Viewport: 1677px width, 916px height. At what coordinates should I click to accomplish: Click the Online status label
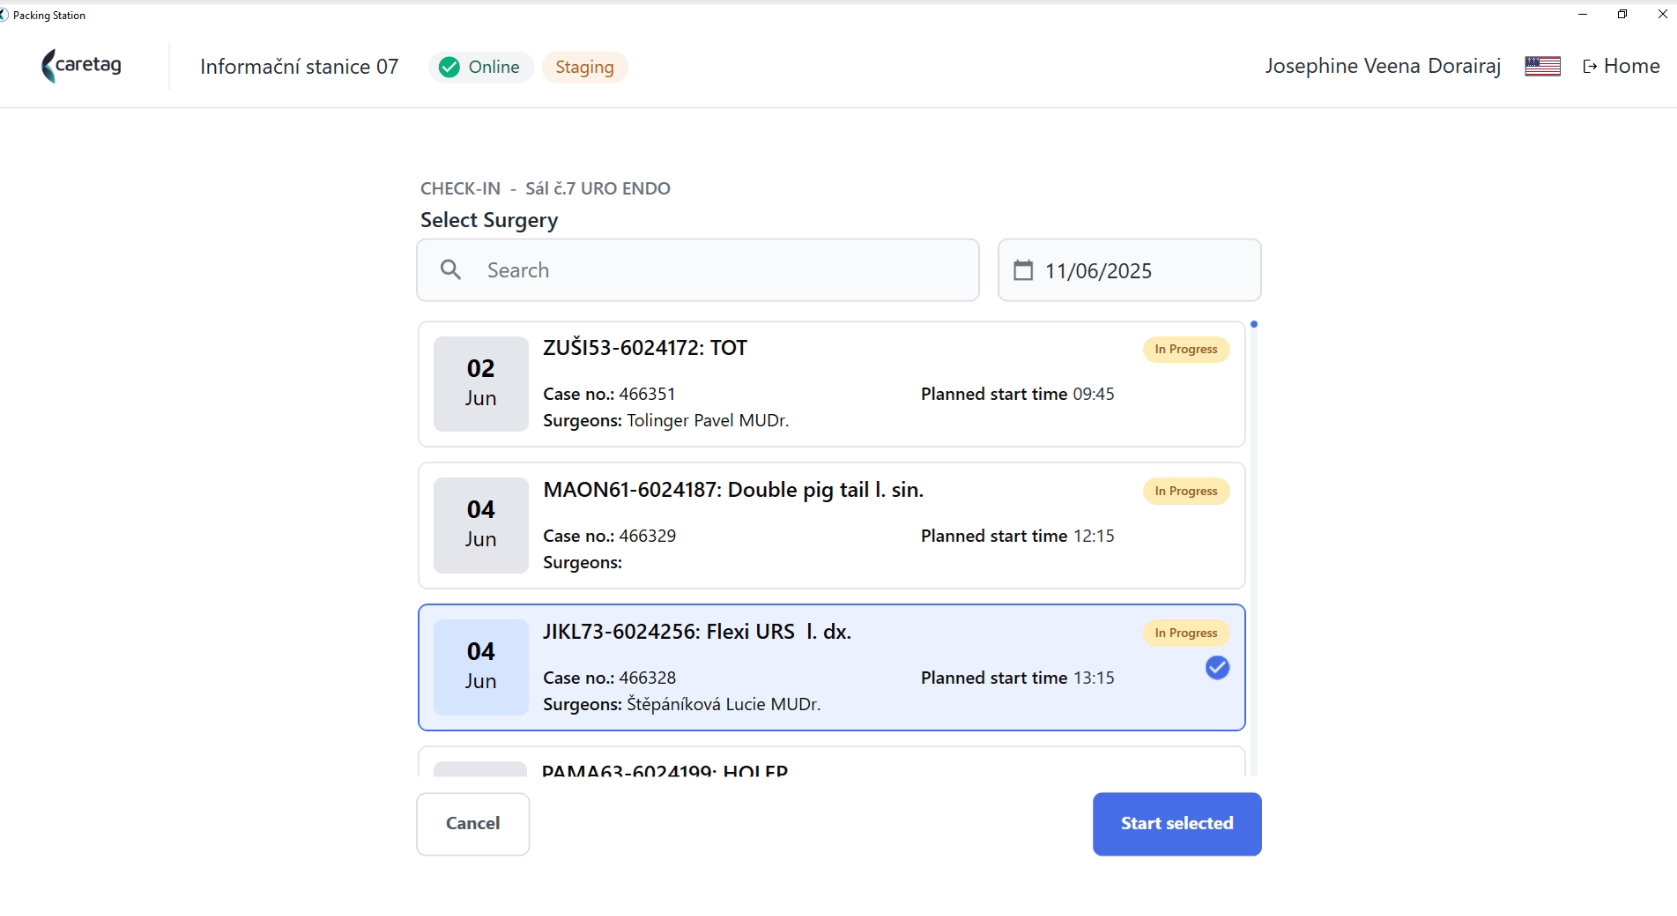494,67
